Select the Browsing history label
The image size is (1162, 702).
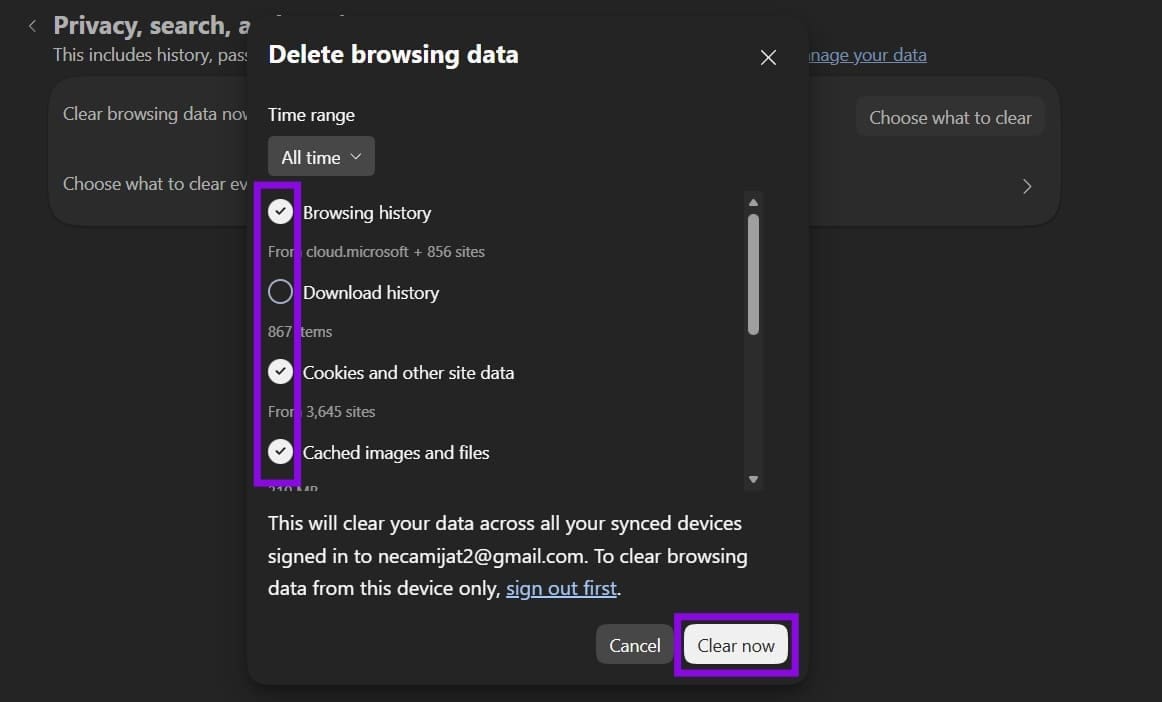(x=367, y=213)
